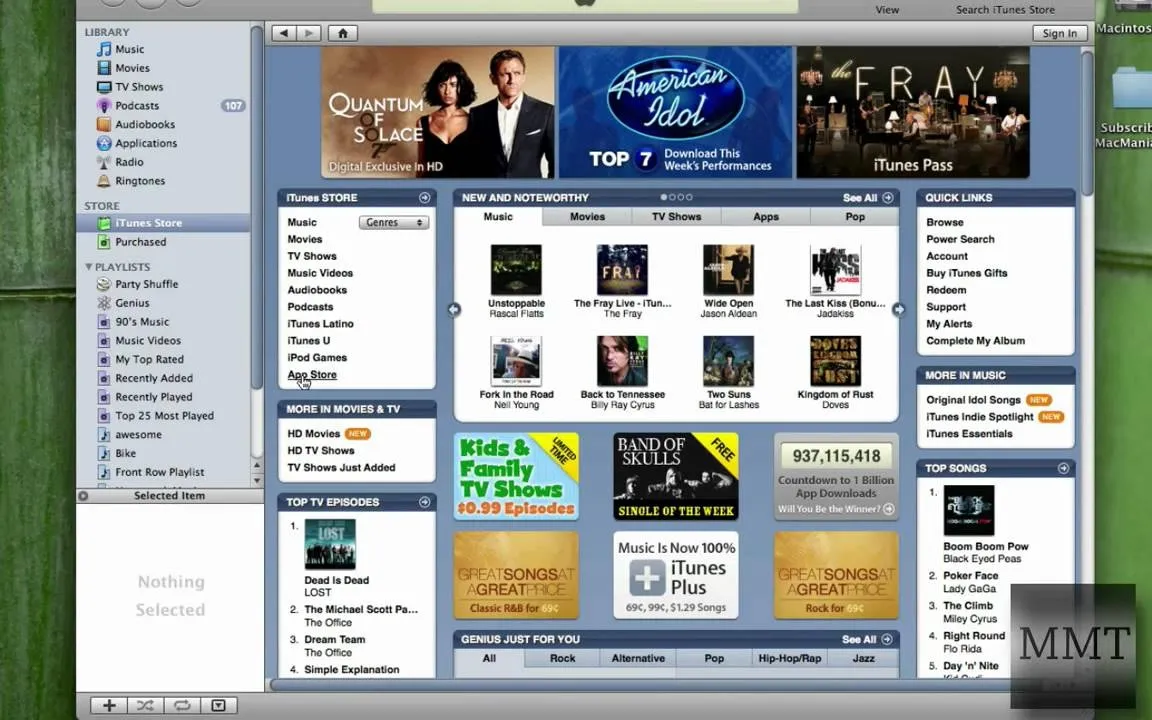
Task: Open Original Idol Songs link
Action: click(973, 400)
